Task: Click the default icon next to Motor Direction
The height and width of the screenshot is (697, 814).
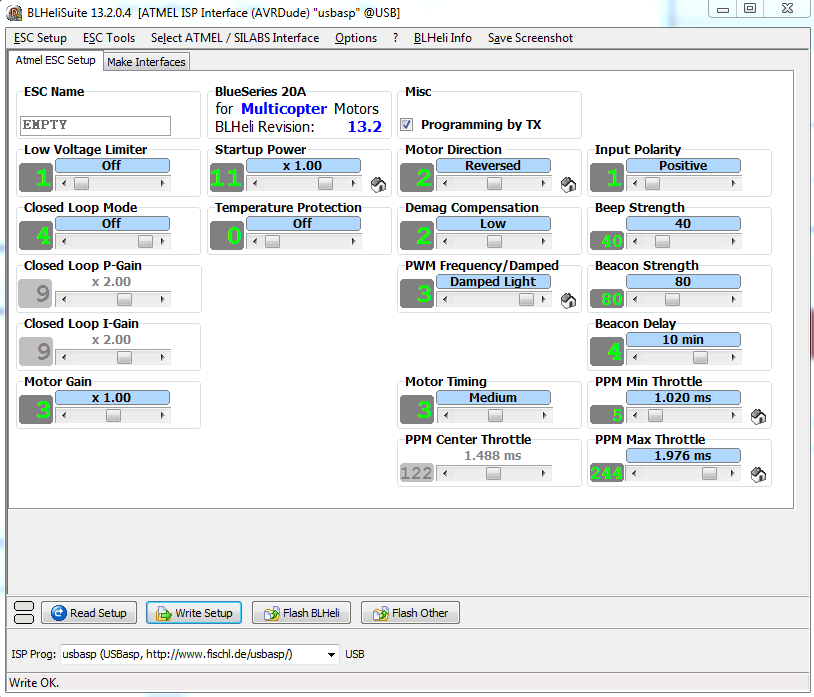Action: pos(568,184)
